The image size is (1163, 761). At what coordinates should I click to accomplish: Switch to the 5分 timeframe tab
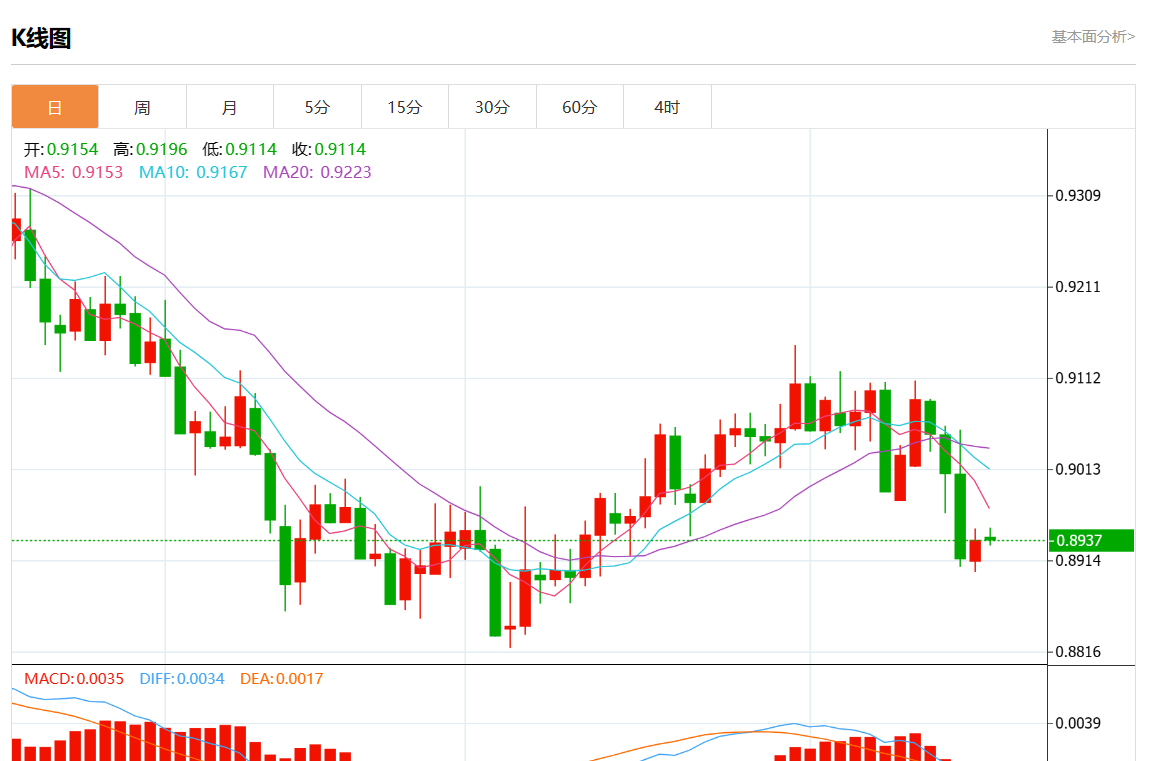[x=317, y=107]
